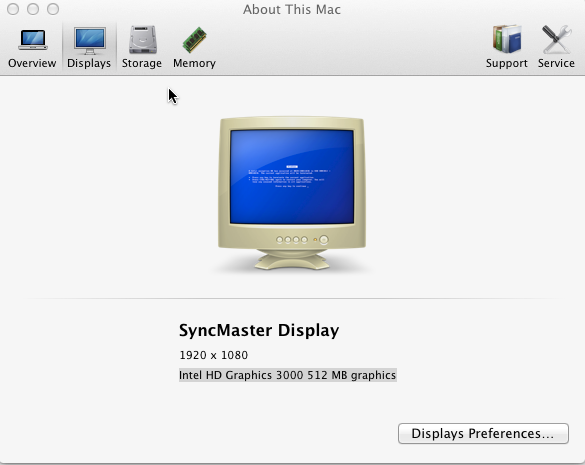
Task: Click the Displays Preferences button
Action: coord(483,433)
